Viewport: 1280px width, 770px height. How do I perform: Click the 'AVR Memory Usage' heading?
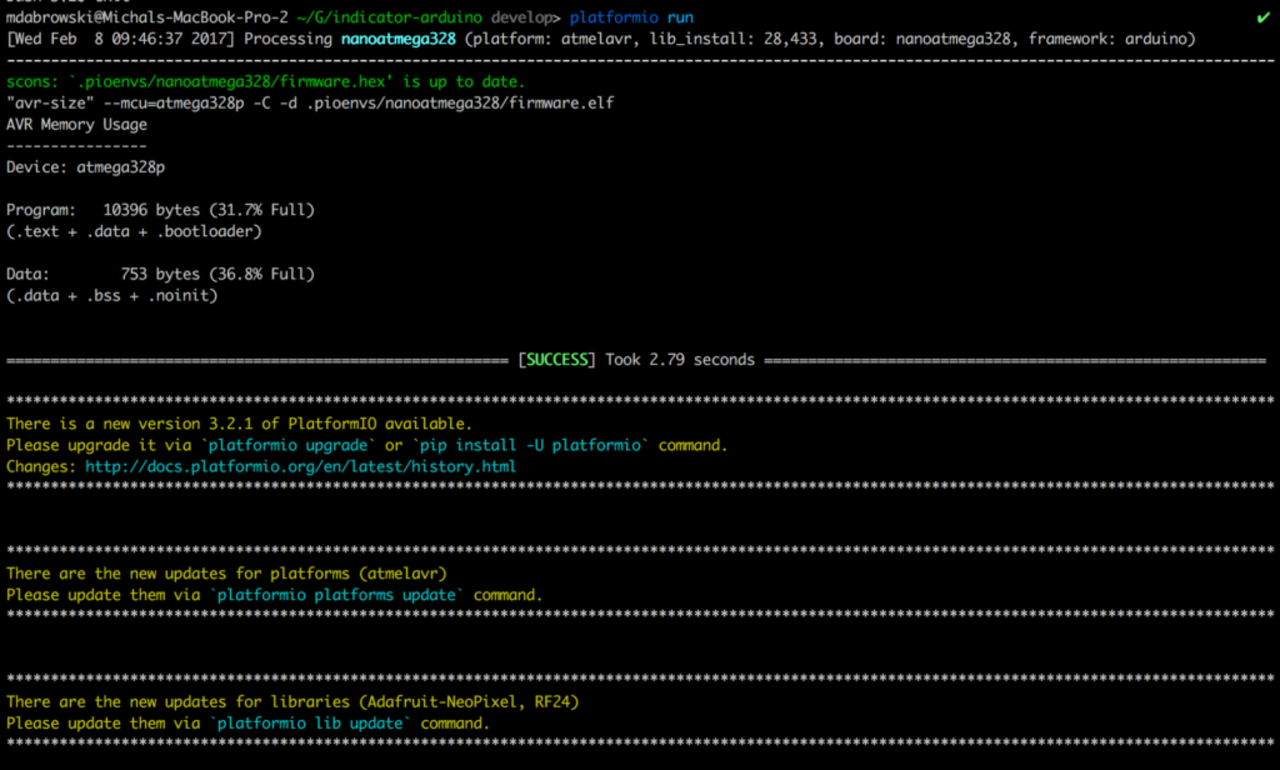77,125
